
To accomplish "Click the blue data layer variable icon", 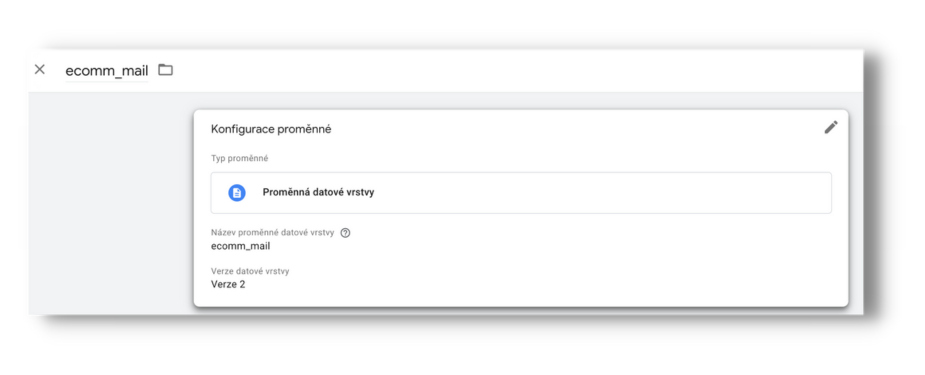I will [x=237, y=193].
